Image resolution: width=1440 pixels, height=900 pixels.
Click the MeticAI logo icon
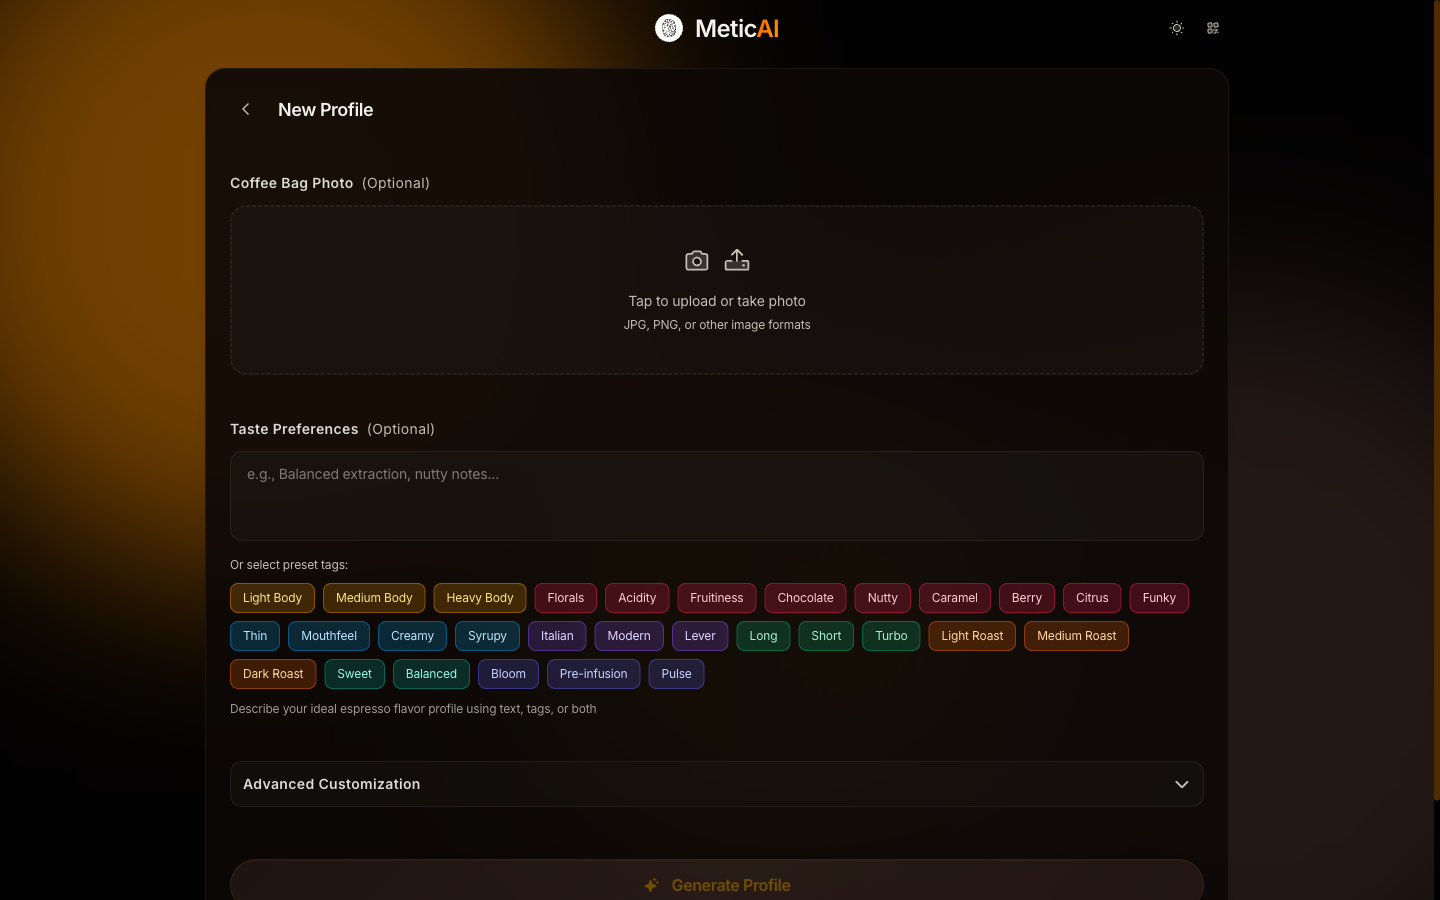(x=669, y=28)
